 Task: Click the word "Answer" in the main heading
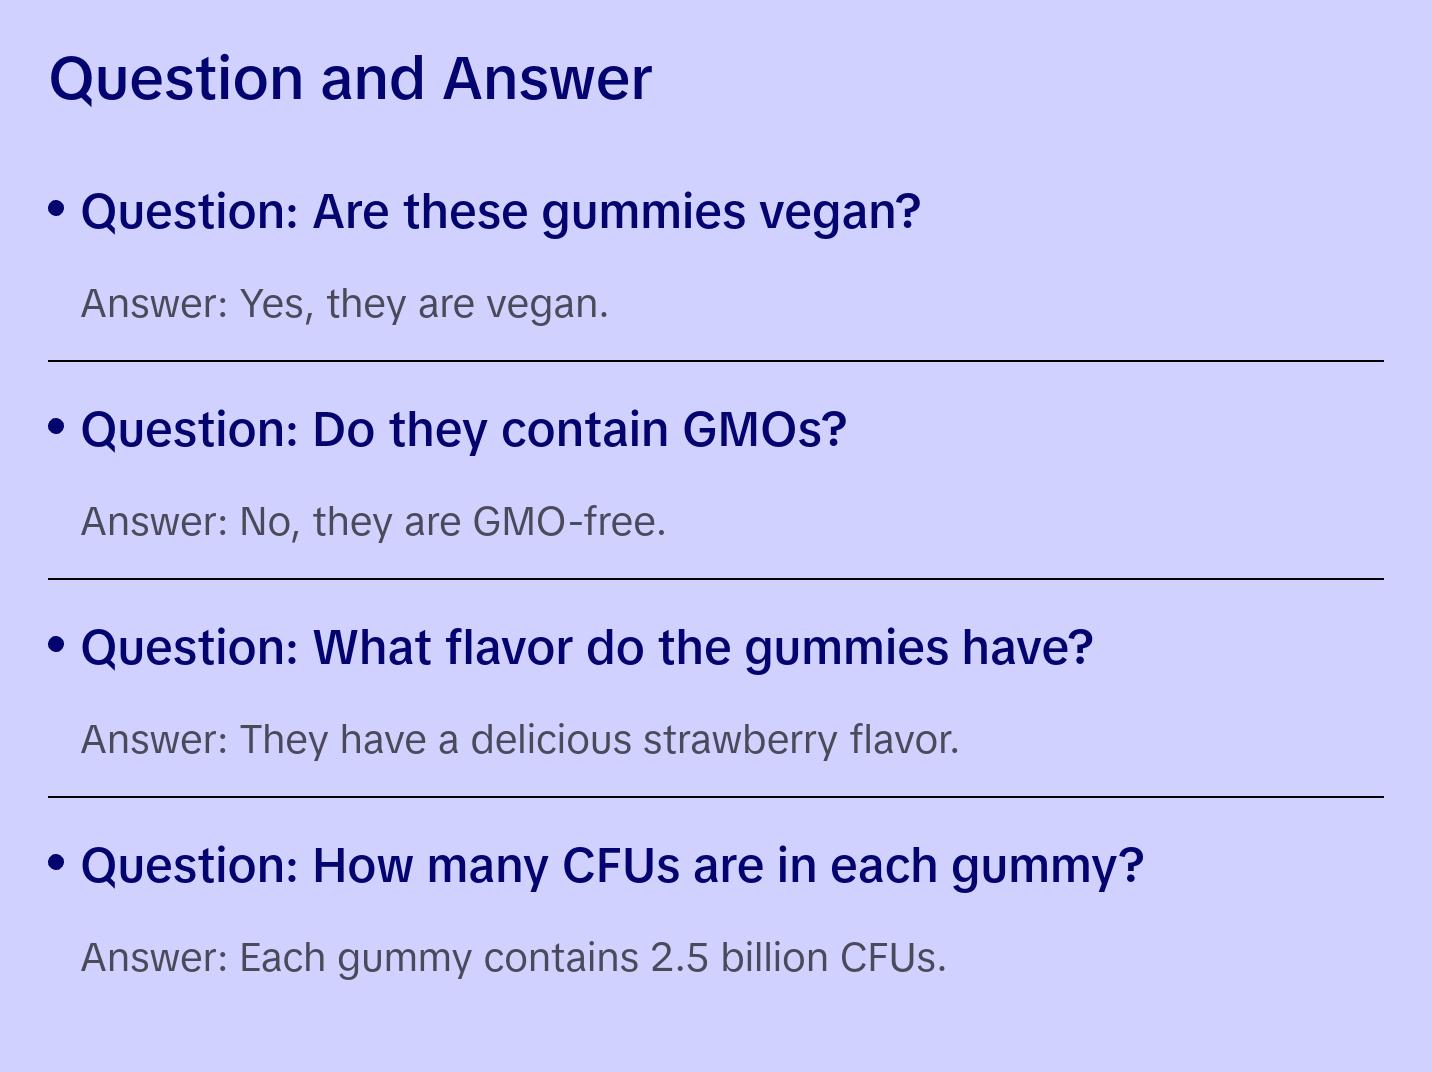coord(547,78)
